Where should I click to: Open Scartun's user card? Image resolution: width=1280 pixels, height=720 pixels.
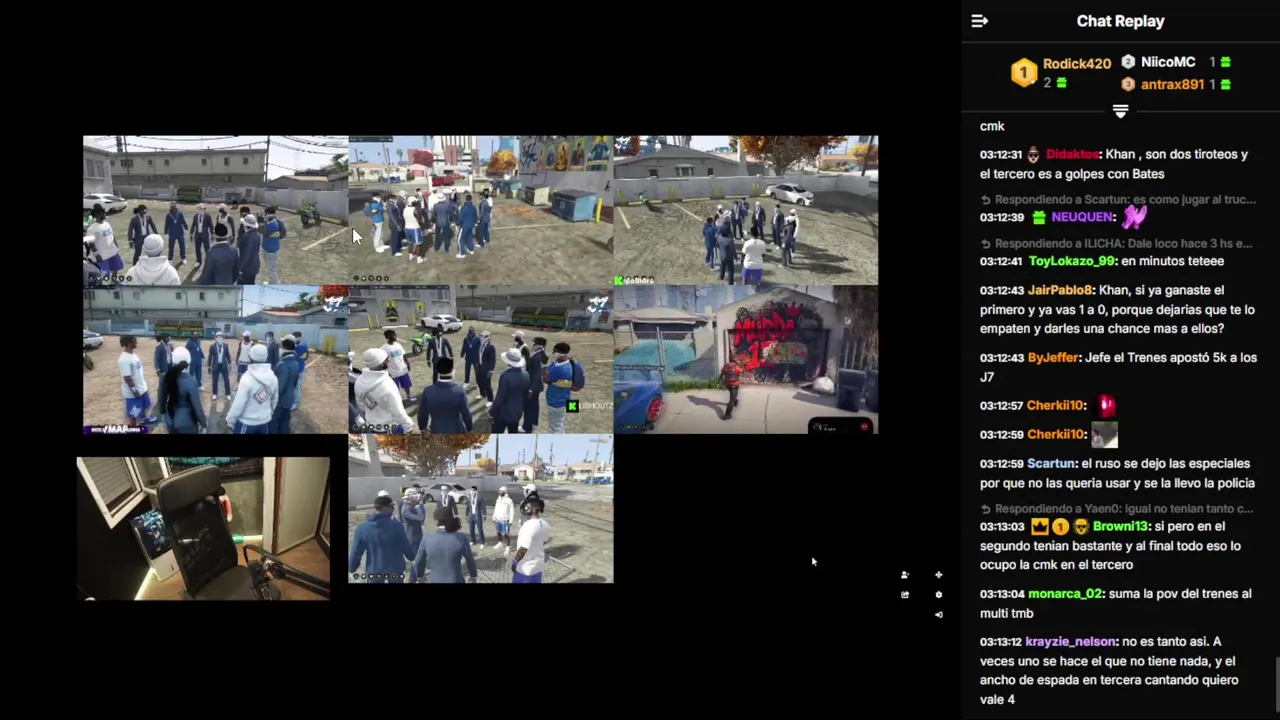1051,464
